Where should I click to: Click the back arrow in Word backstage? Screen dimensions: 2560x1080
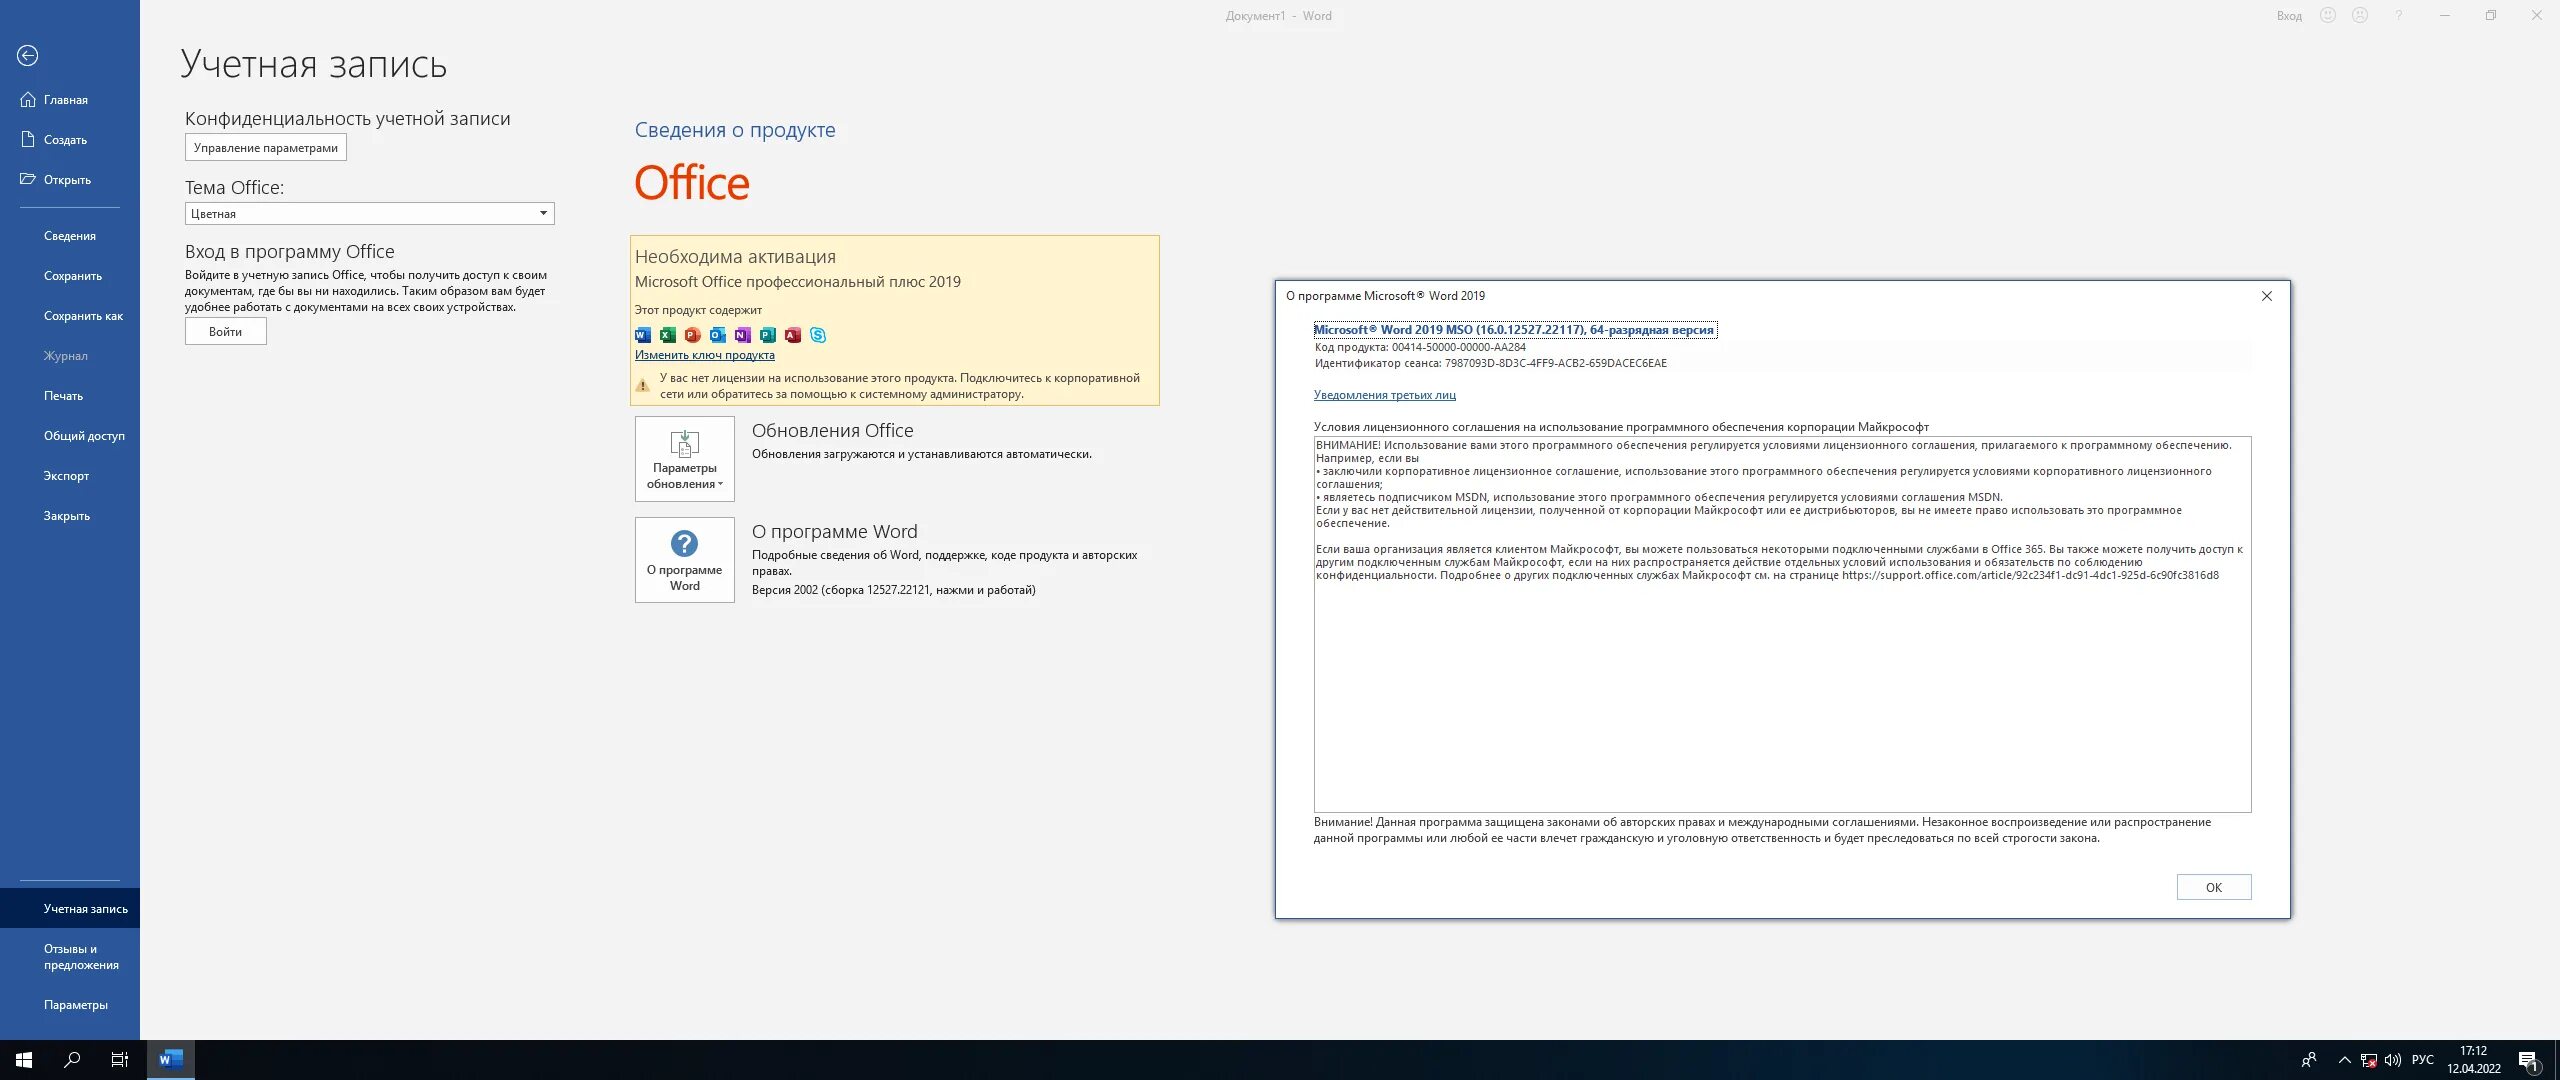pos(28,56)
